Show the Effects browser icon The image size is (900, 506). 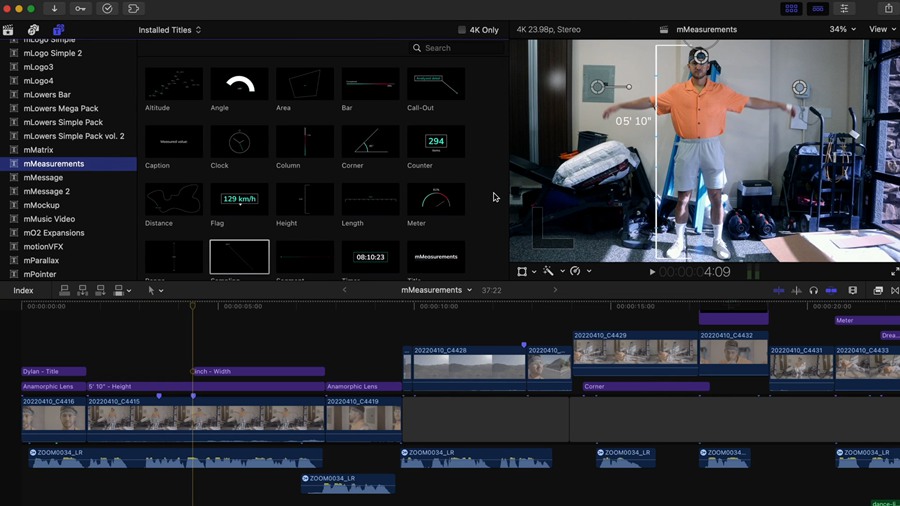878,290
